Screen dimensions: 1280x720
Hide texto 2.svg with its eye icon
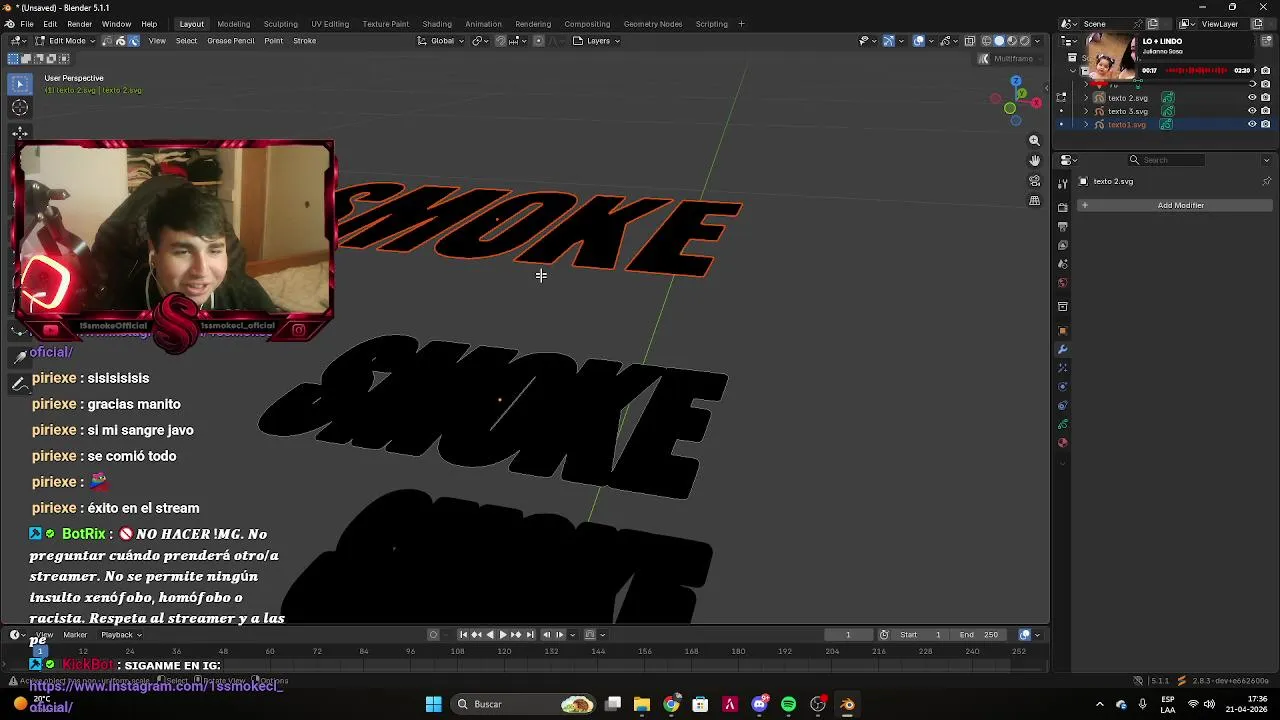1252,98
